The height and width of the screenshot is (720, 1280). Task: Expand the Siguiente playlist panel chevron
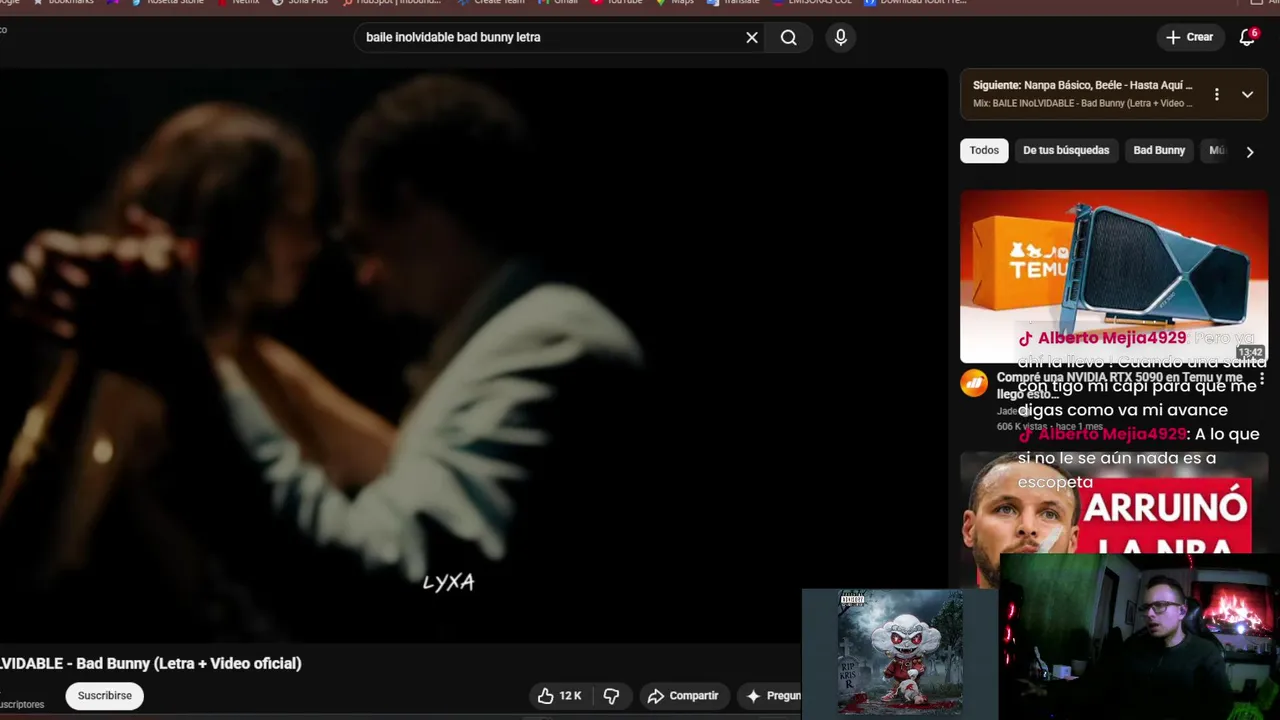pos(1247,94)
